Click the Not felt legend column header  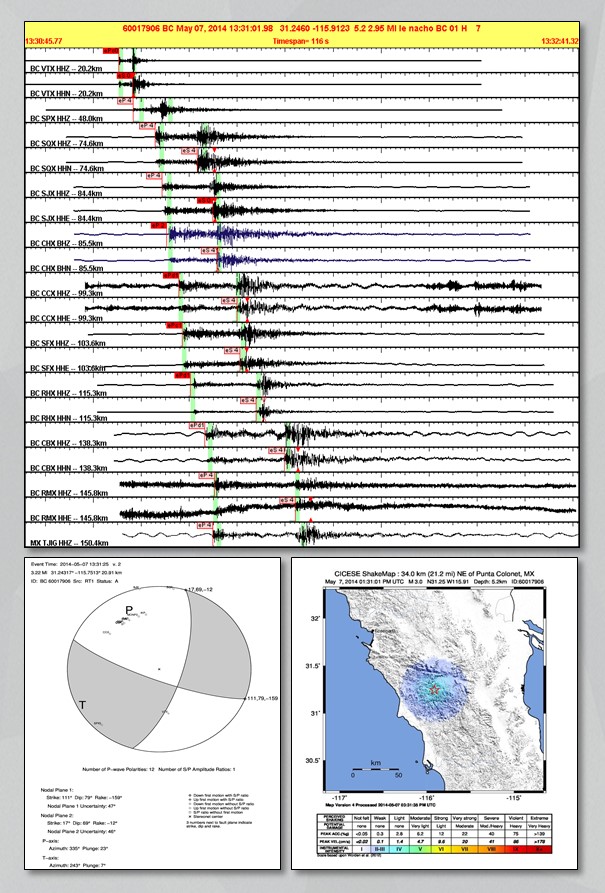point(361,818)
